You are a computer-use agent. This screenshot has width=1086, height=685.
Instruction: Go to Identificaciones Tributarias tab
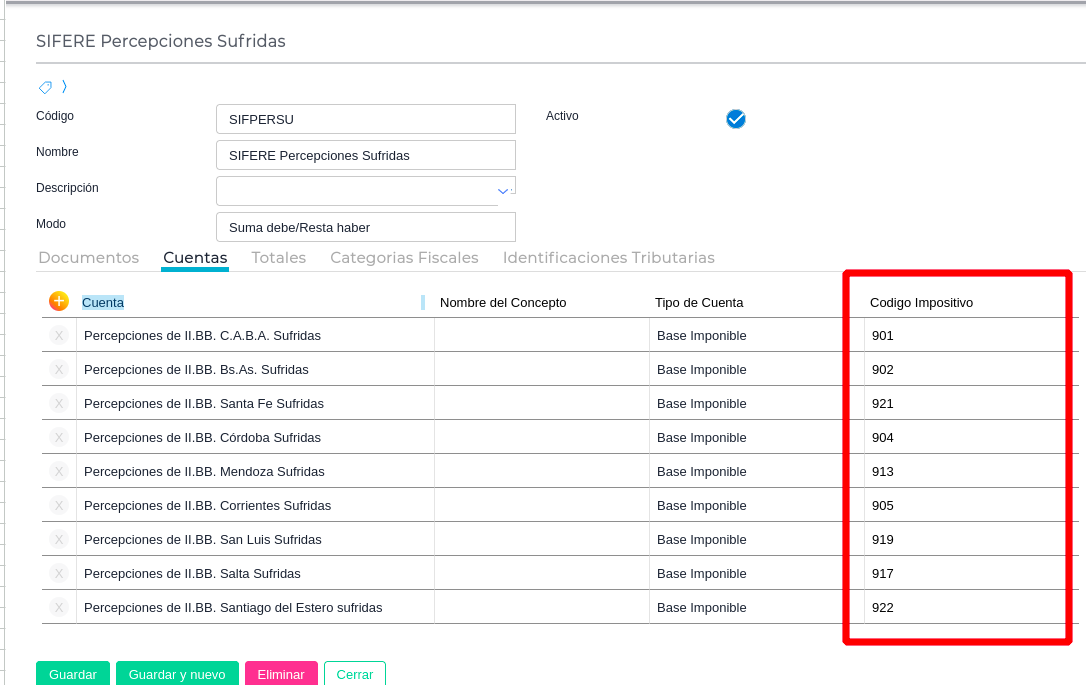(608, 258)
